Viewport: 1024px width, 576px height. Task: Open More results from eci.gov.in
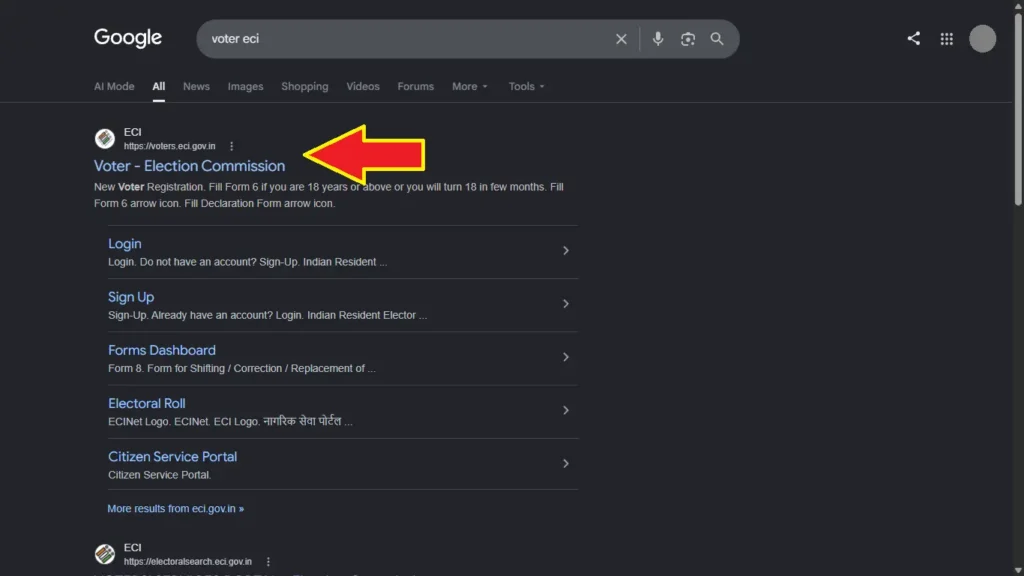tap(176, 509)
